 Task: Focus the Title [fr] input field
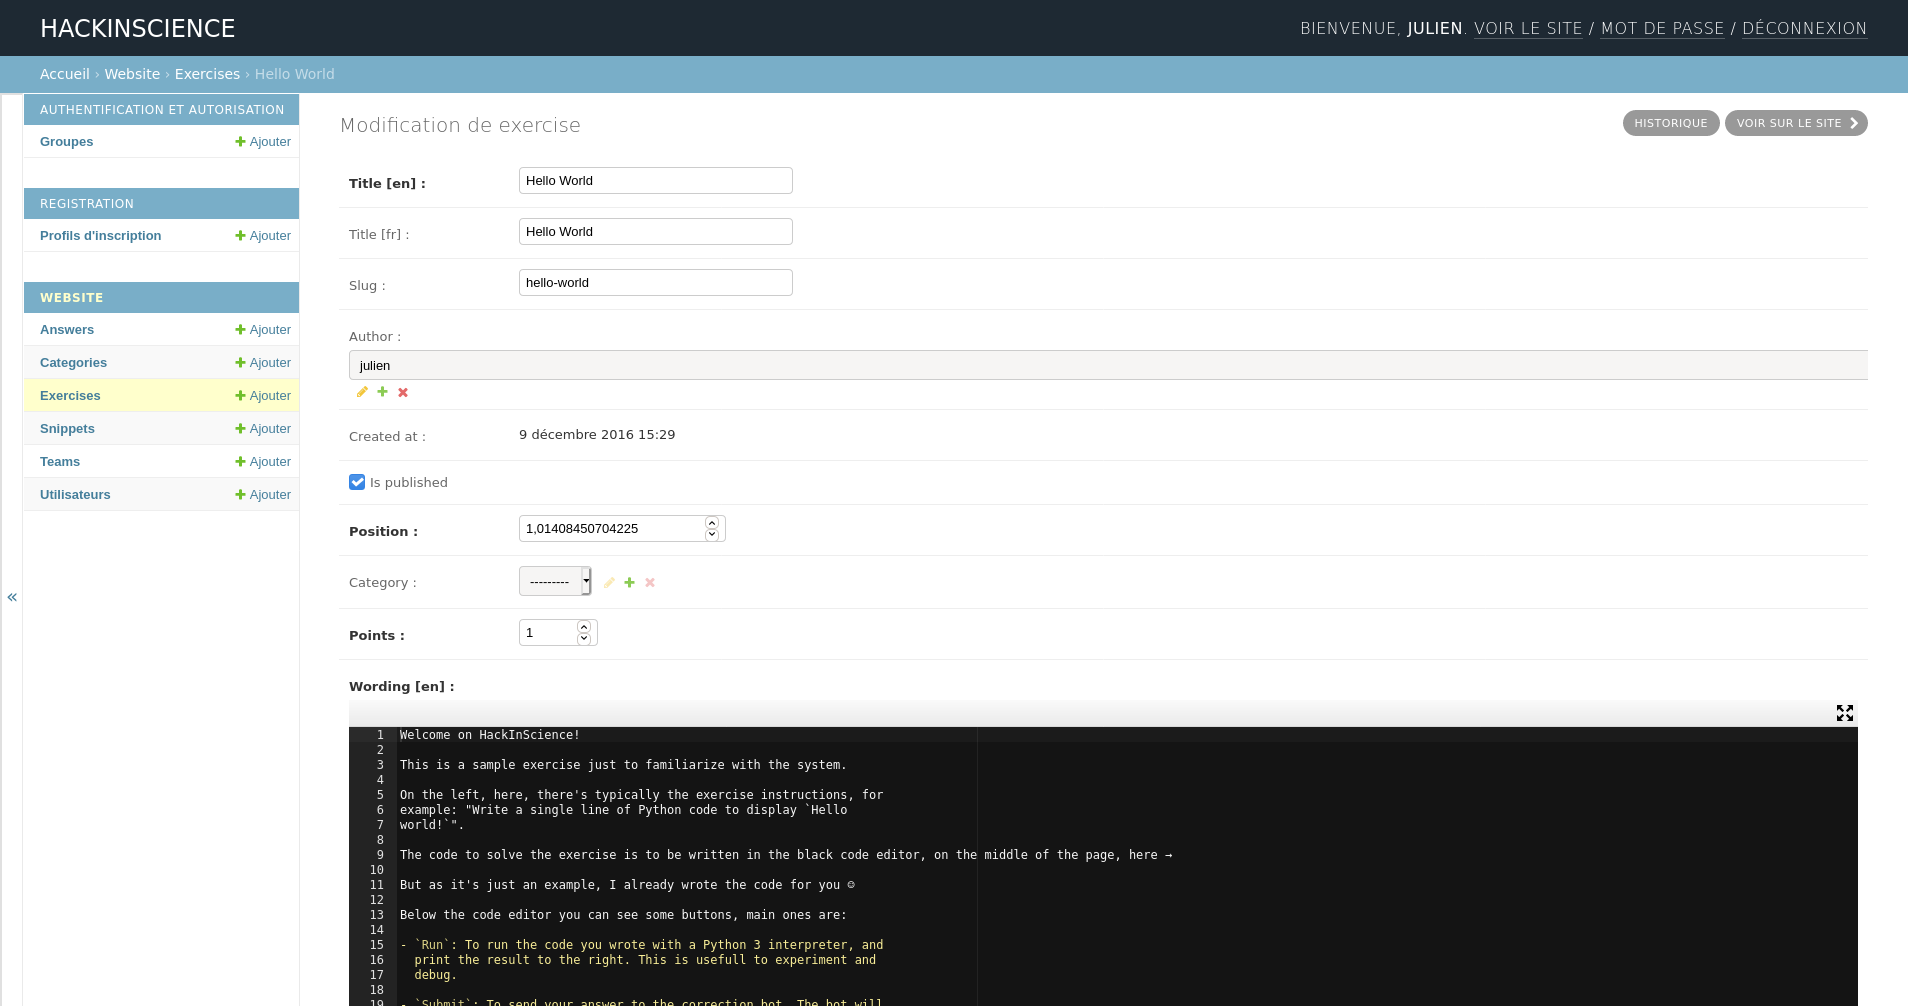(656, 232)
